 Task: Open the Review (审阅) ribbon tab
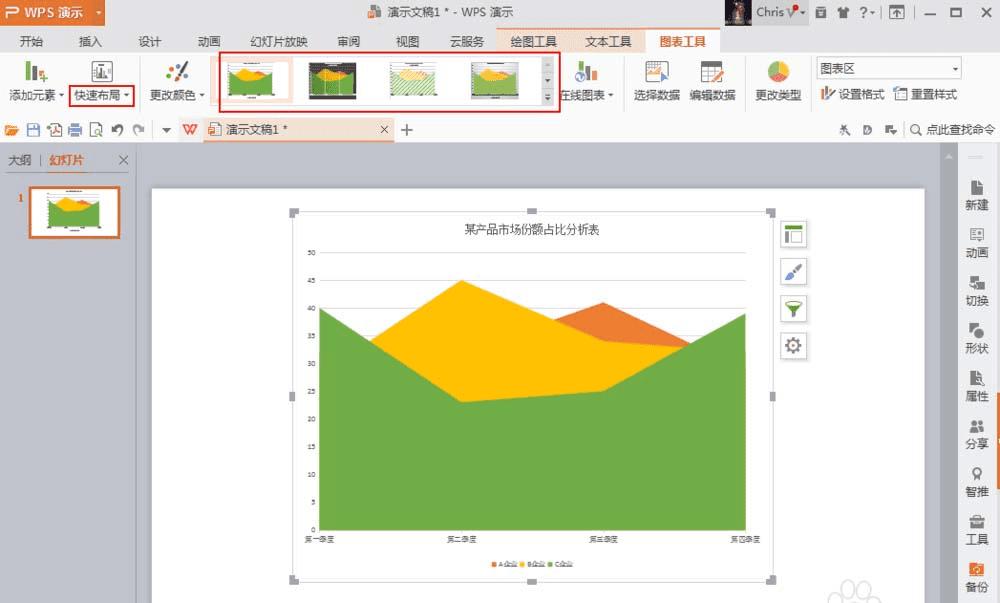(348, 41)
